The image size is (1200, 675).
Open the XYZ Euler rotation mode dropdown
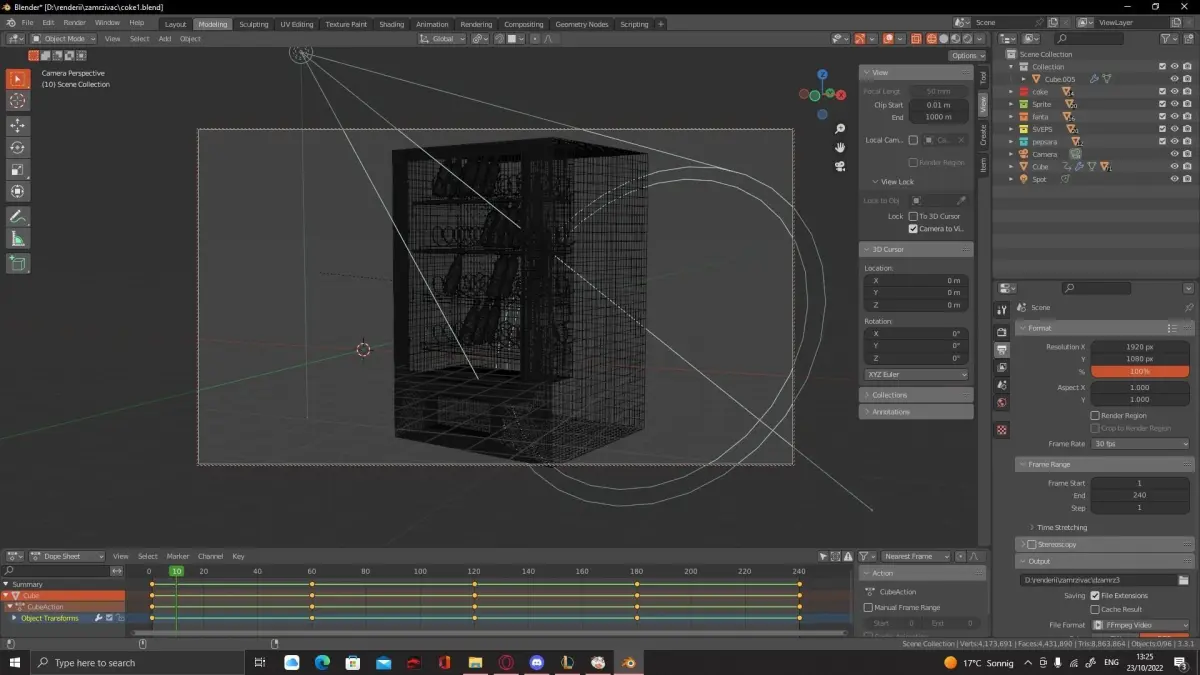(917, 375)
